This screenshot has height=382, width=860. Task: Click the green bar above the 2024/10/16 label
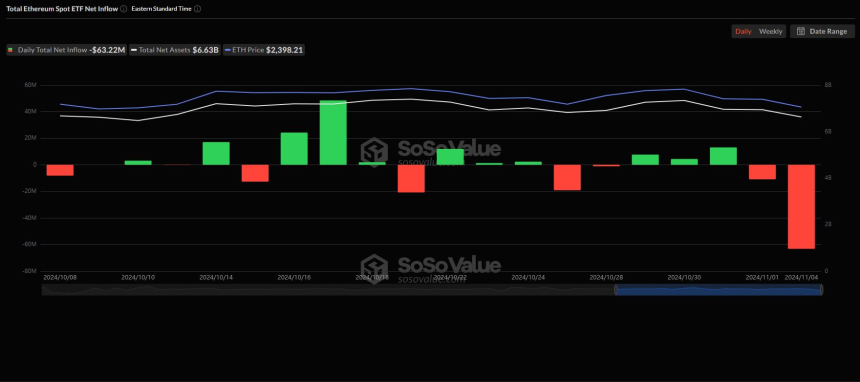pos(294,149)
